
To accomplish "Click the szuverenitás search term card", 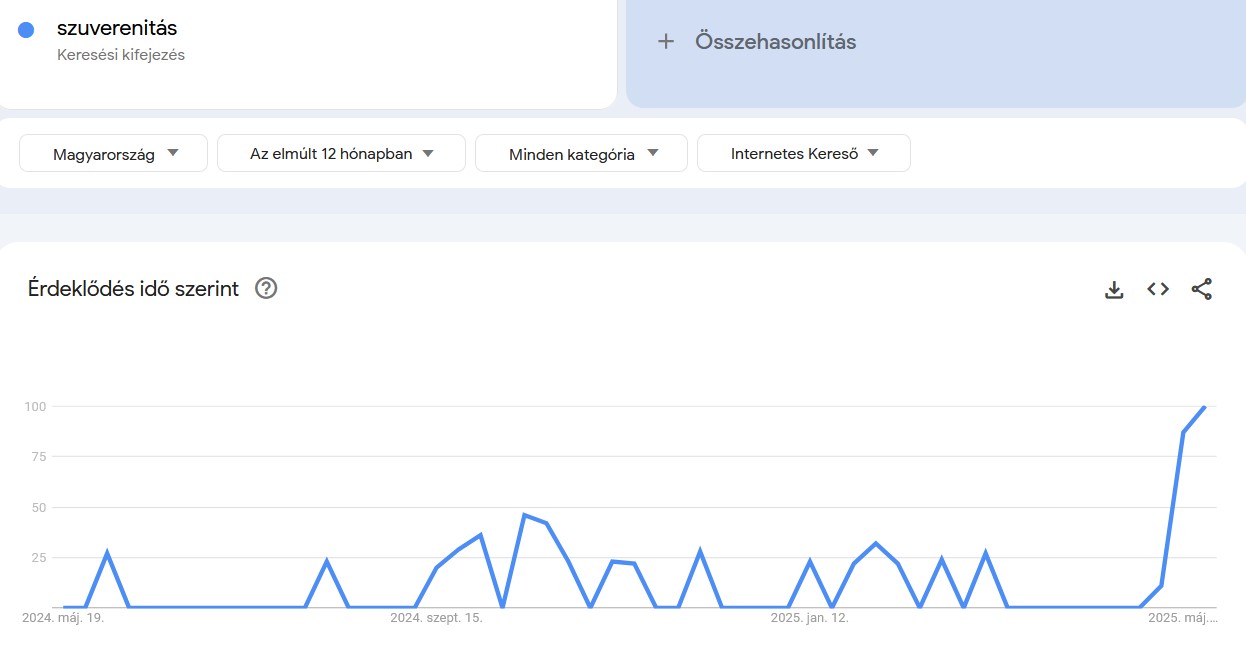I will (115, 28).
